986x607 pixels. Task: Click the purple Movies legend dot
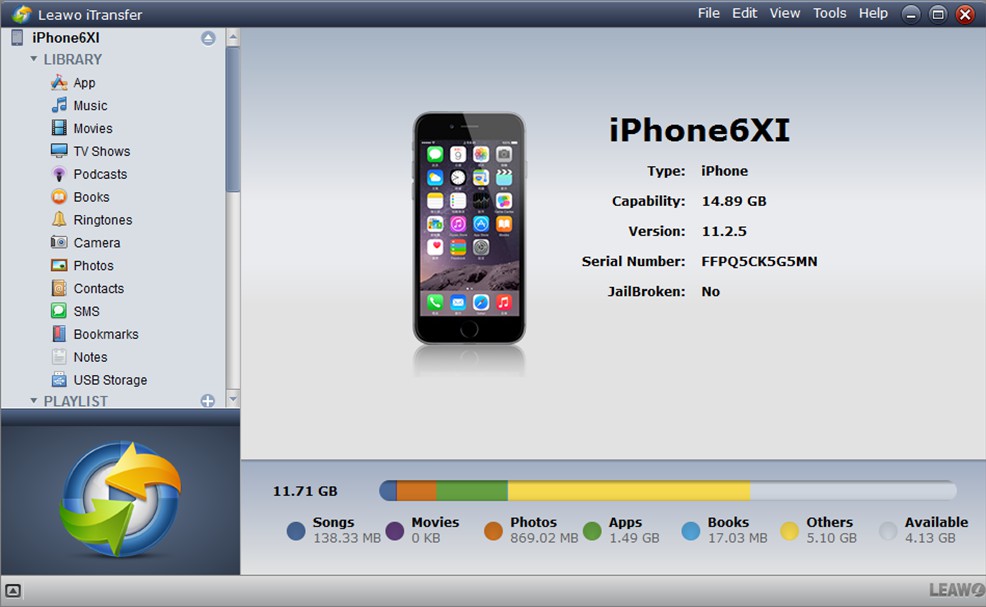(394, 532)
